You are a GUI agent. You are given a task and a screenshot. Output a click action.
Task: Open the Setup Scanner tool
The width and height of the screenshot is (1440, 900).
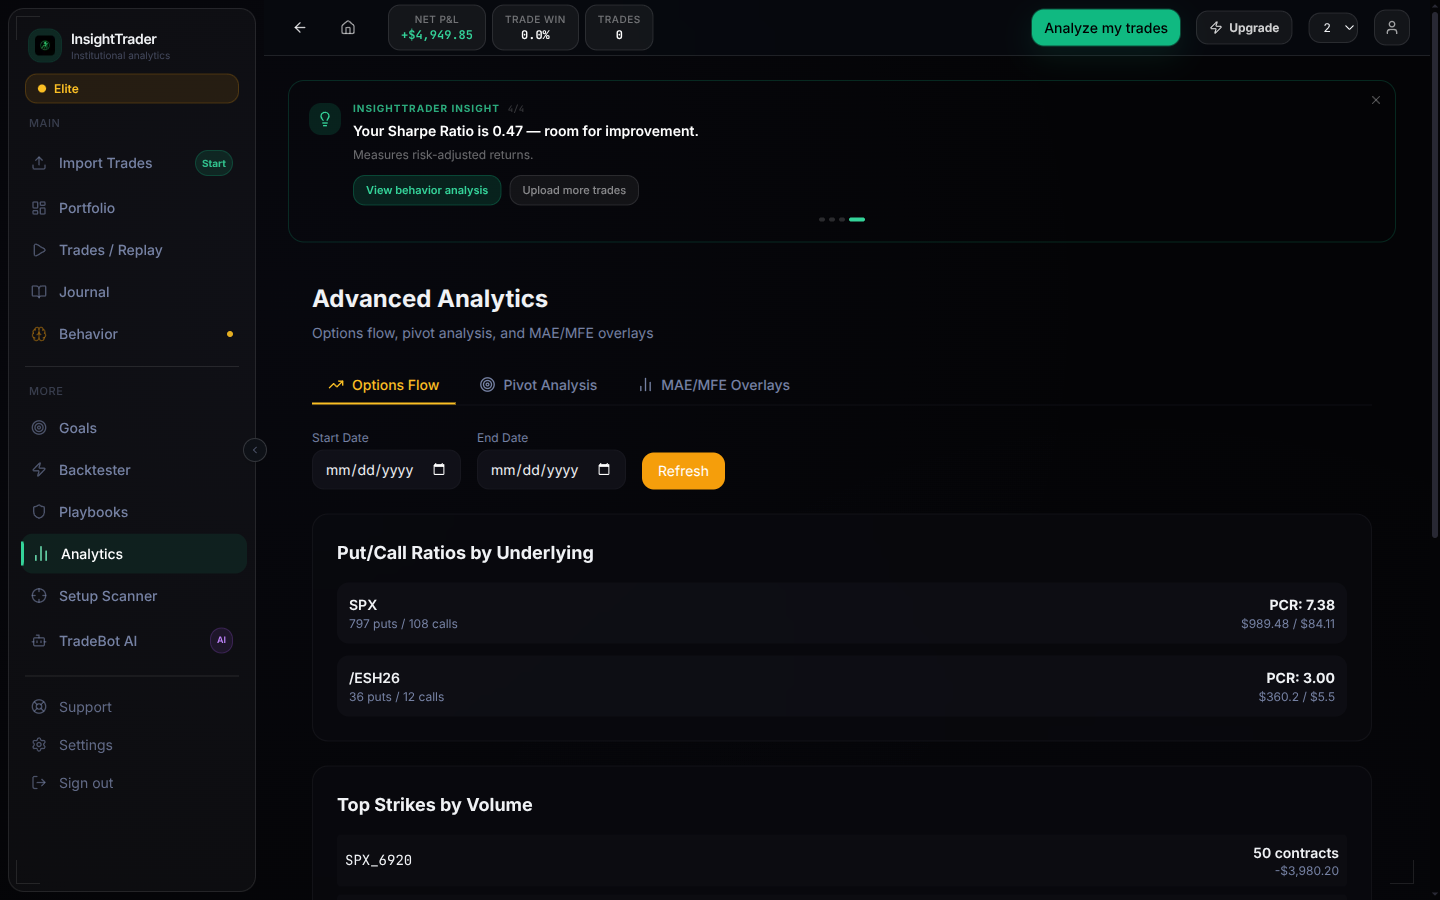[106, 595]
